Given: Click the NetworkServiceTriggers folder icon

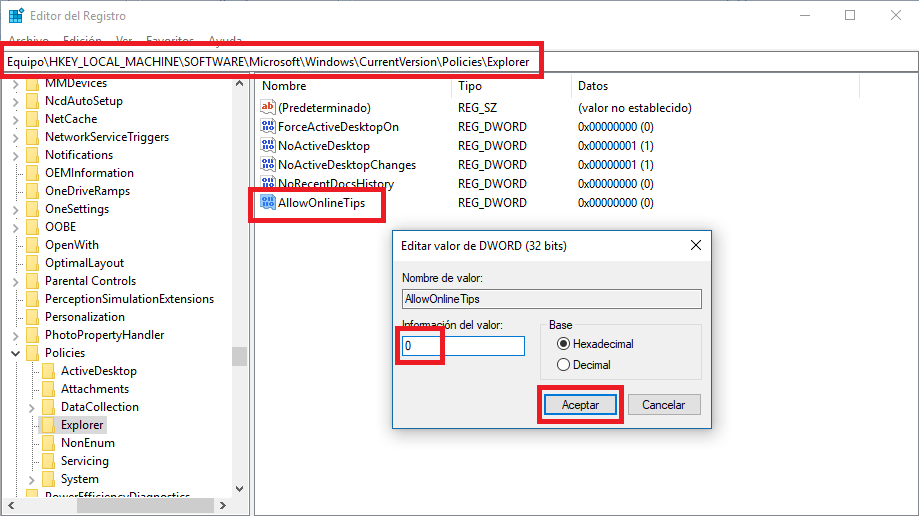Looking at the screenshot, I should [x=33, y=137].
